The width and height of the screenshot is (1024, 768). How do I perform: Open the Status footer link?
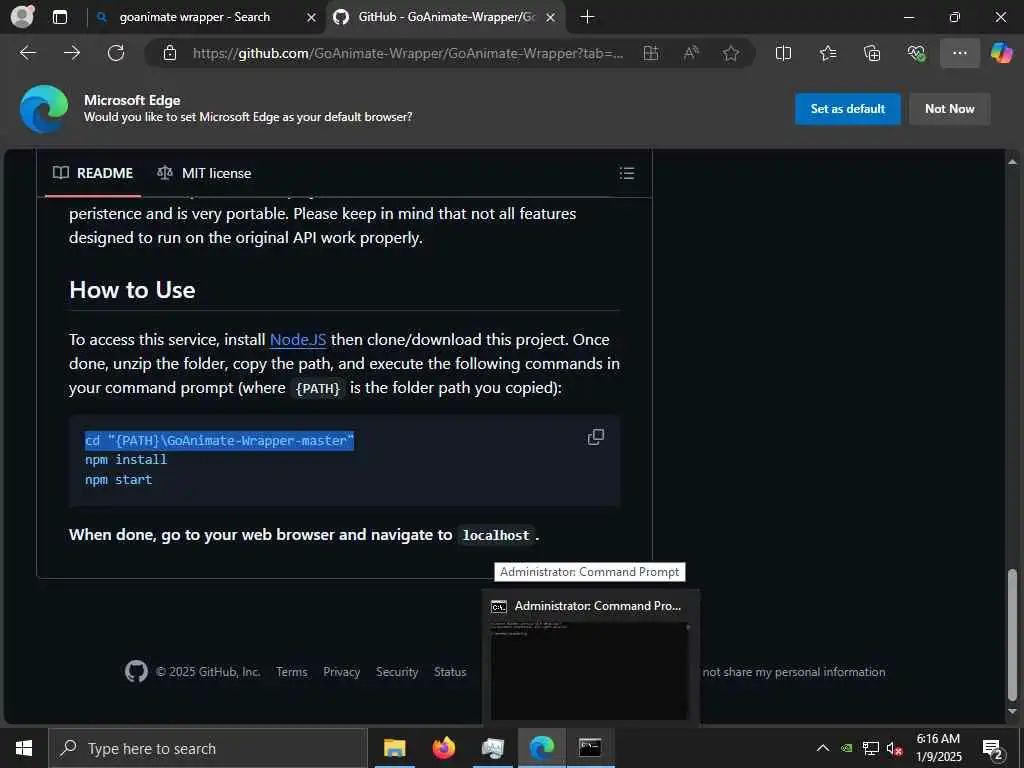click(450, 671)
